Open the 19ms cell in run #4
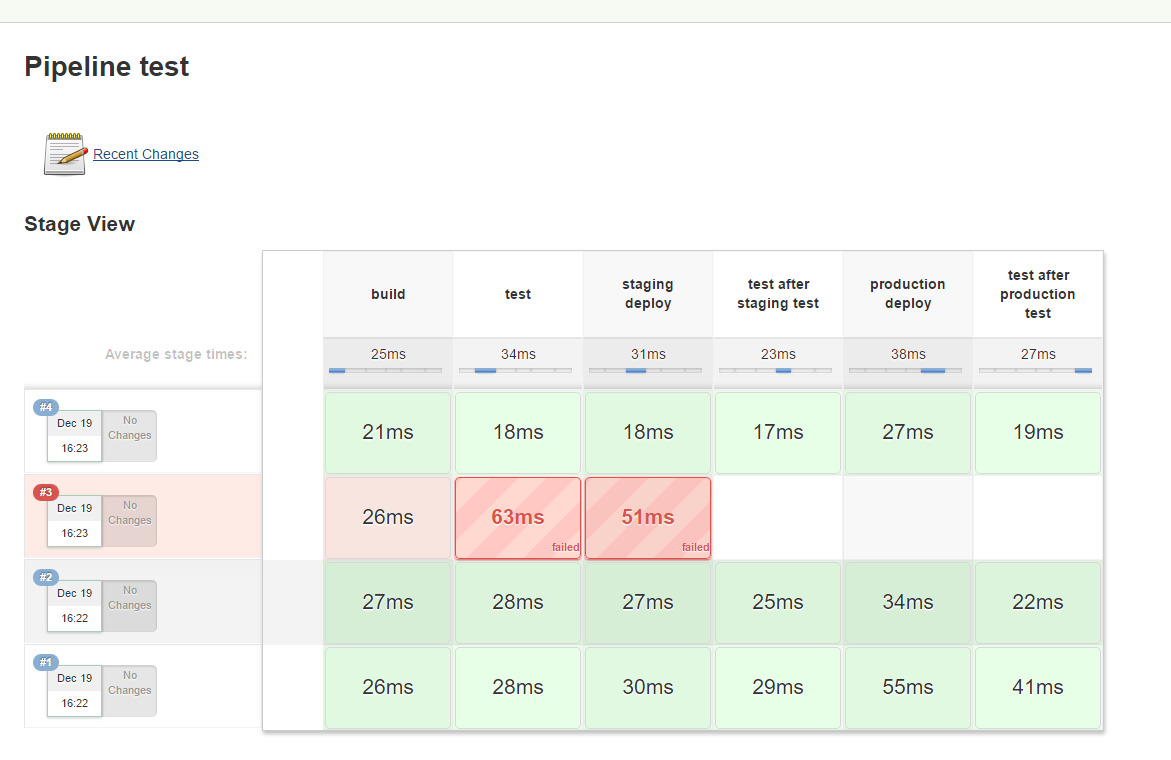The width and height of the screenshot is (1171, 760). [1038, 433]
